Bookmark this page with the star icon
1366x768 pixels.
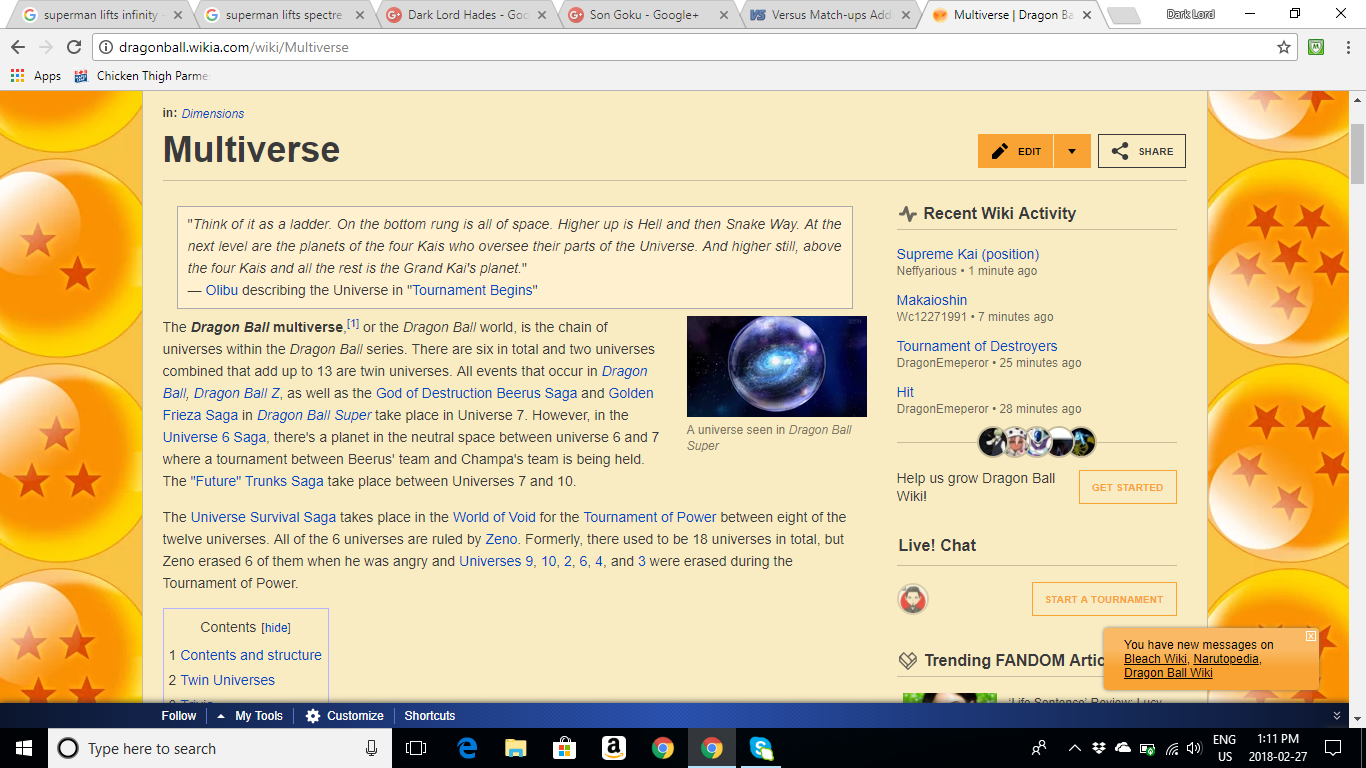coord(1284,47)
